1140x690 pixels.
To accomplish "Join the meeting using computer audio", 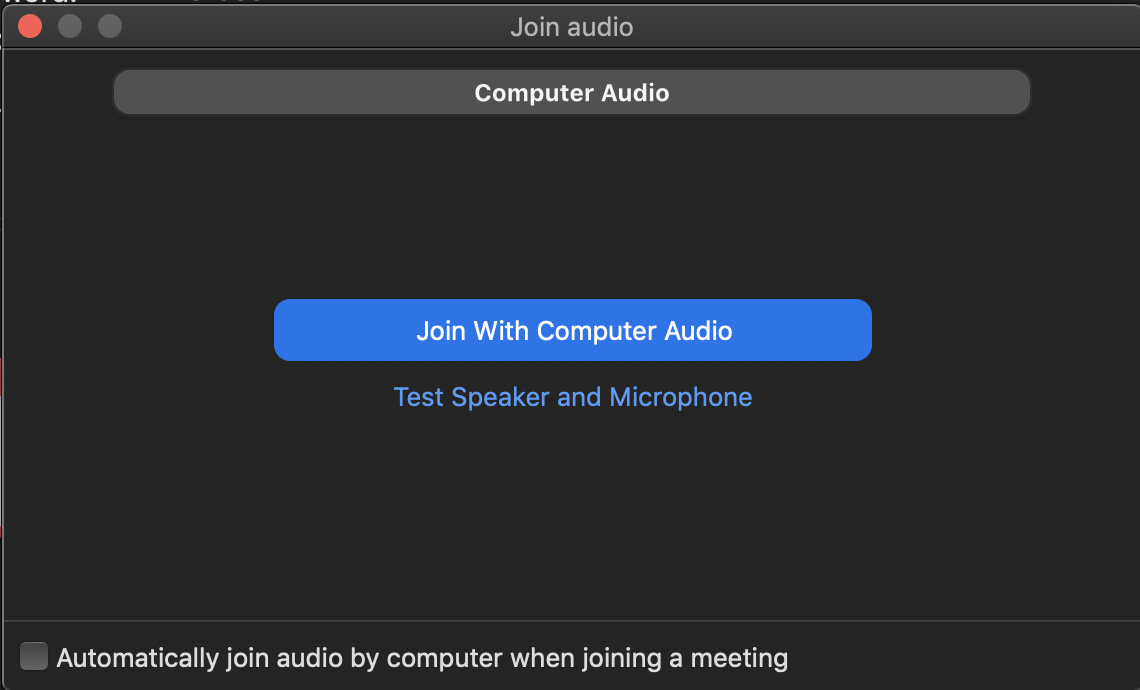I will point(573,330).
